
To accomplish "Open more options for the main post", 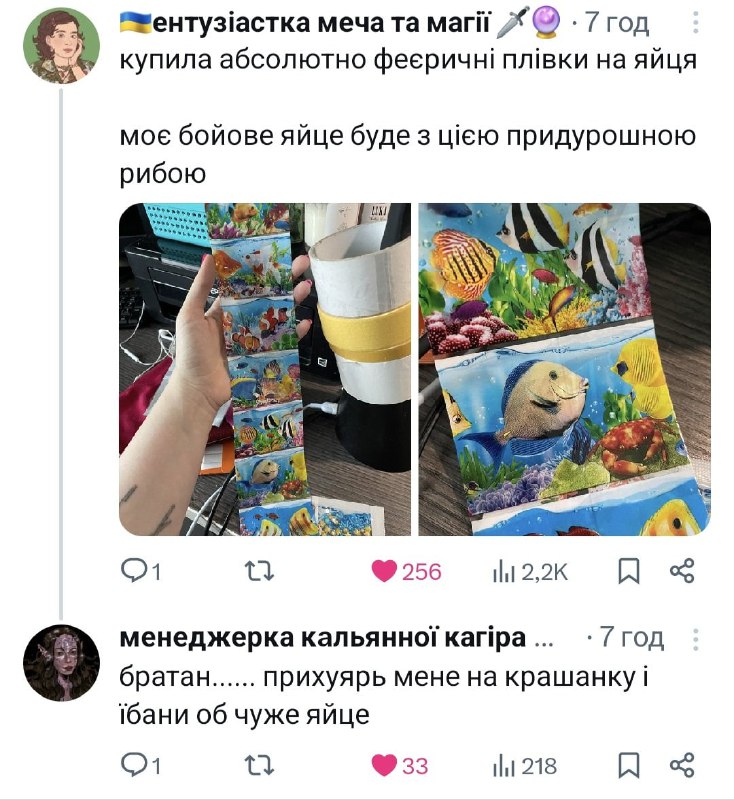I will point(696,23).
